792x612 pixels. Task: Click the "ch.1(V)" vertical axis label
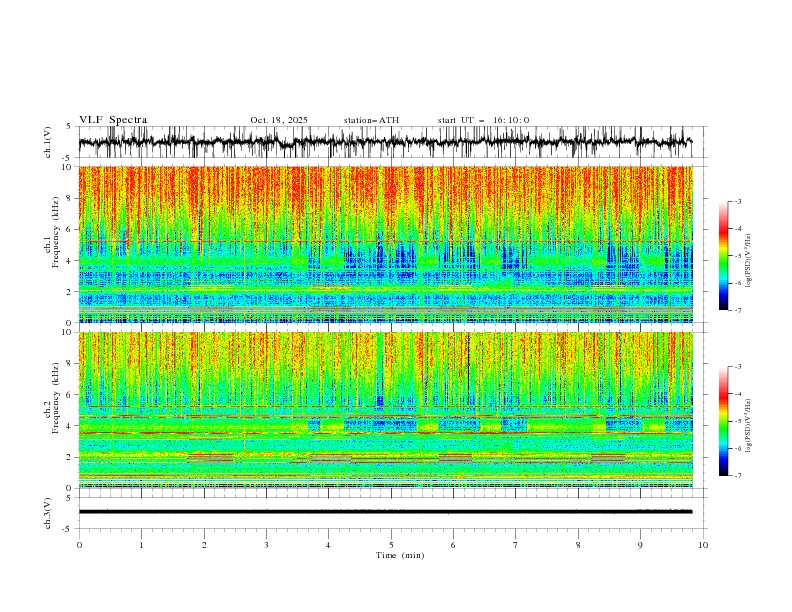(x=48, y=142)
